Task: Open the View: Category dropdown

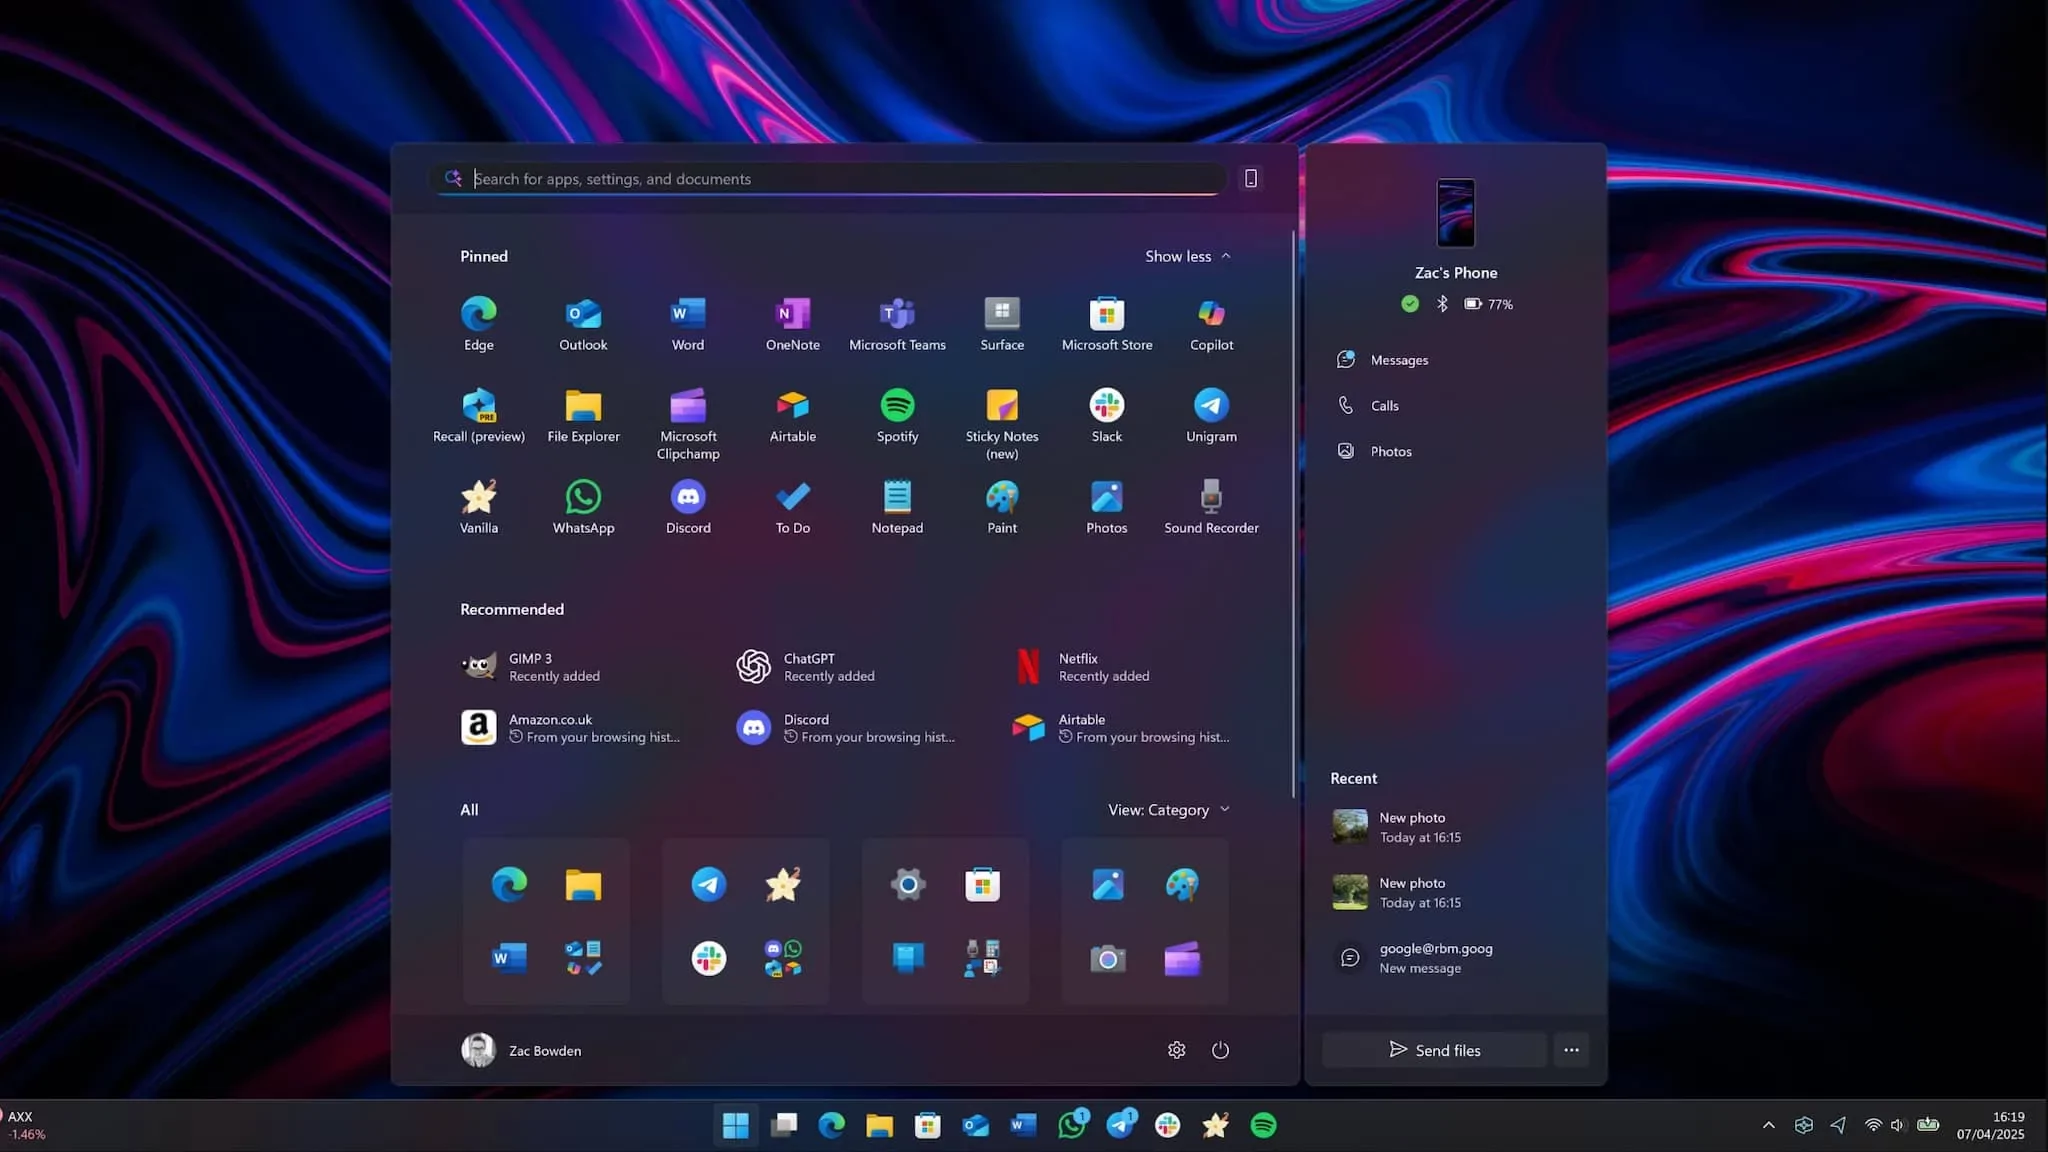Action: point(1168,810)
